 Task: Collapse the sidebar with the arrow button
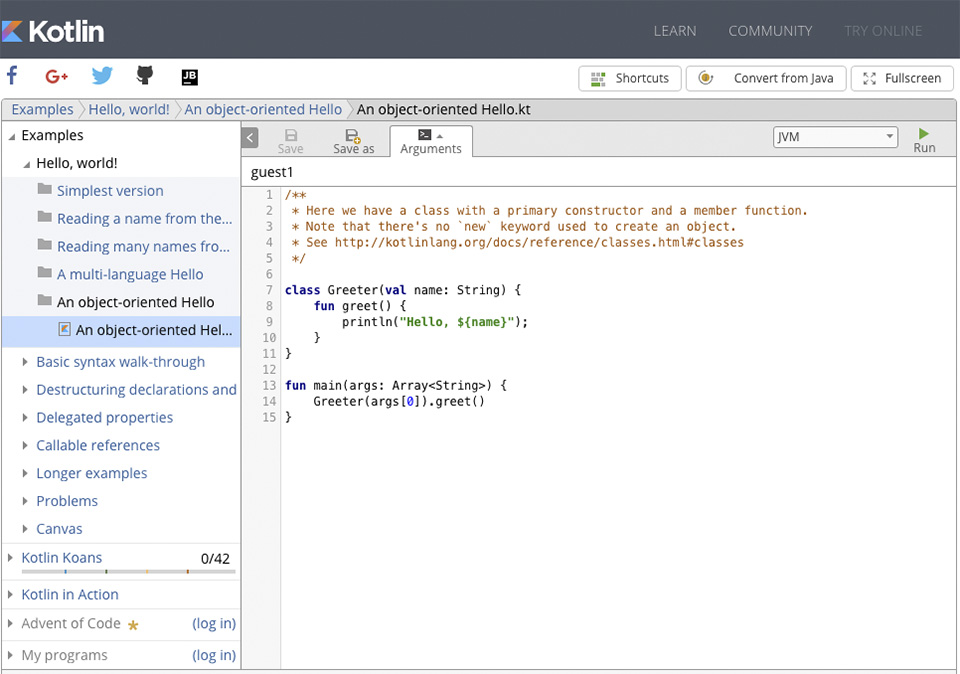(250, 138)
